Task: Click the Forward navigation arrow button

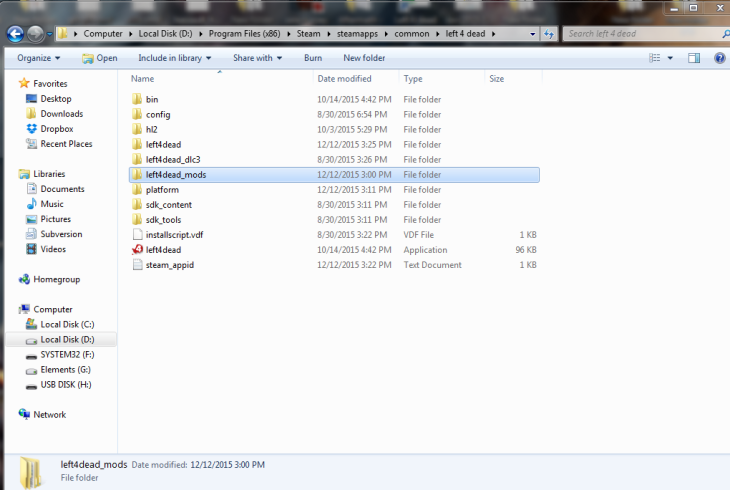Action: (x=35, y=34)
